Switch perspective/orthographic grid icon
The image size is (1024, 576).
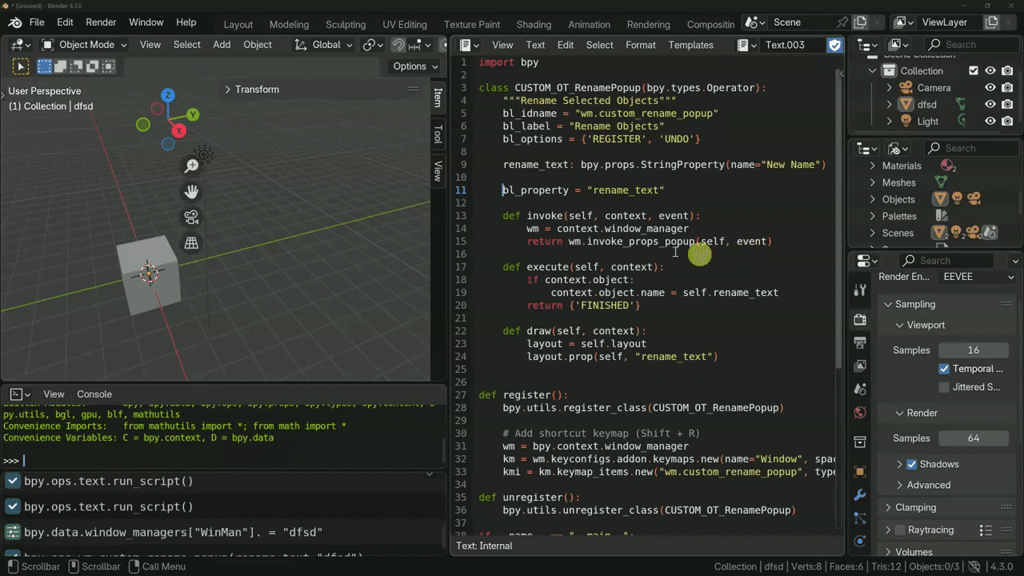pos(191,243)
